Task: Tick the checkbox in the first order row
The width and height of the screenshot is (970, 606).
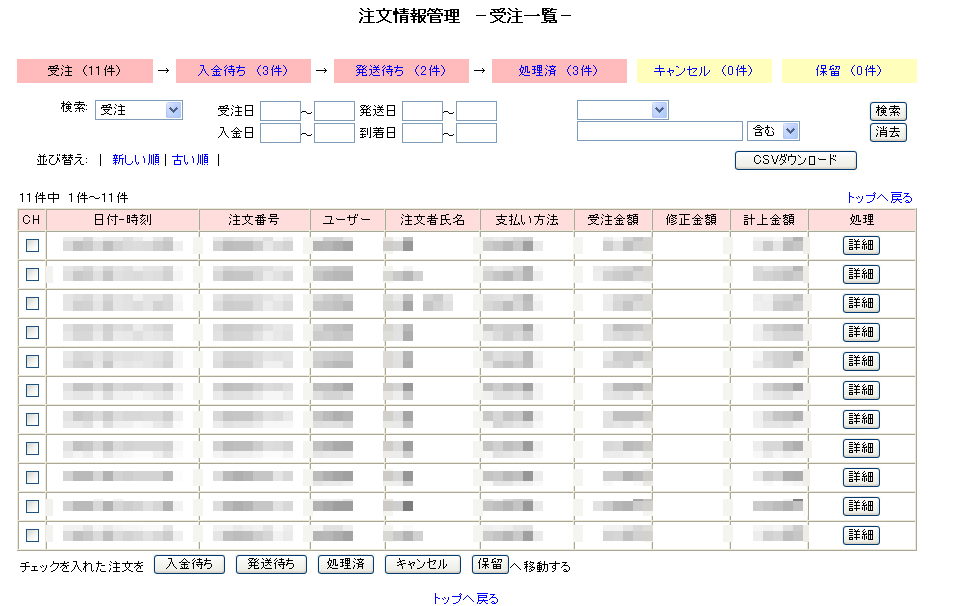Action: point(32,245)
